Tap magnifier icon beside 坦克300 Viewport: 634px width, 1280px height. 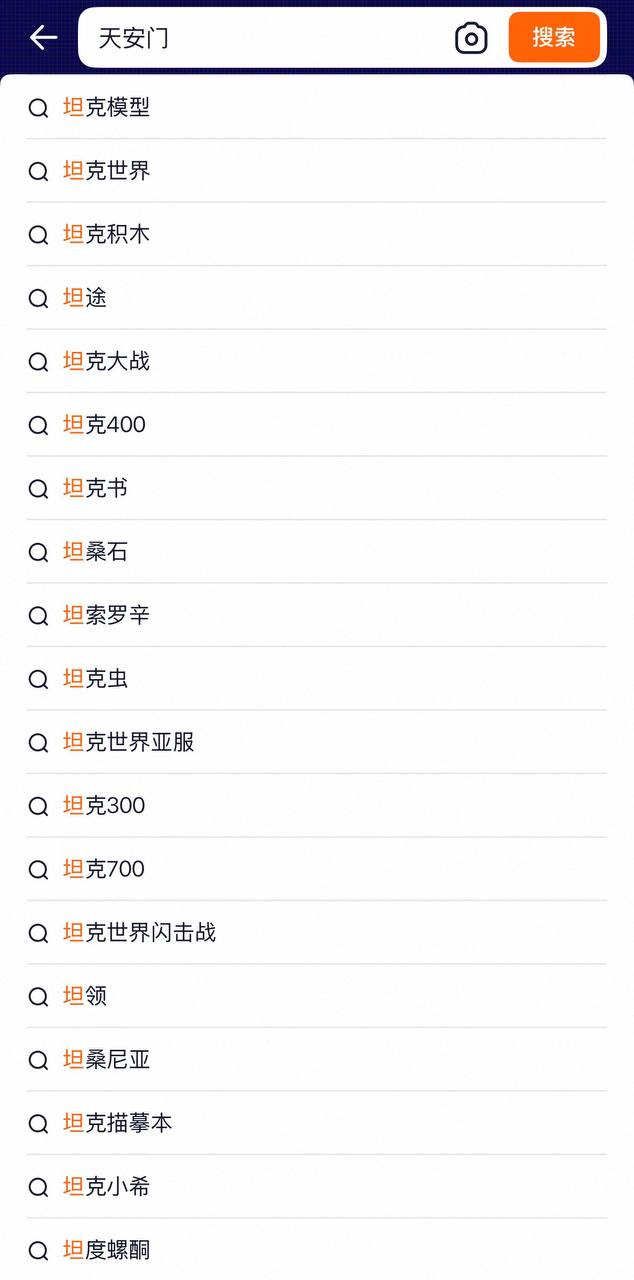(x=38, y=807)
